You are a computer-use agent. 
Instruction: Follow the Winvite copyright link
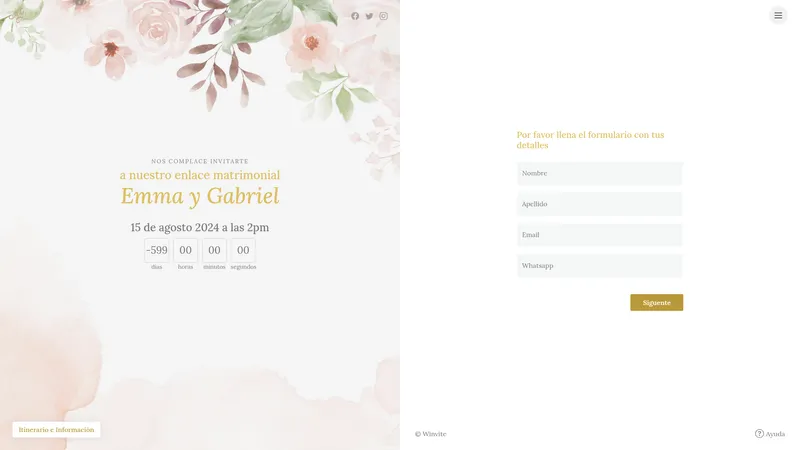click(x=431, y=434)
